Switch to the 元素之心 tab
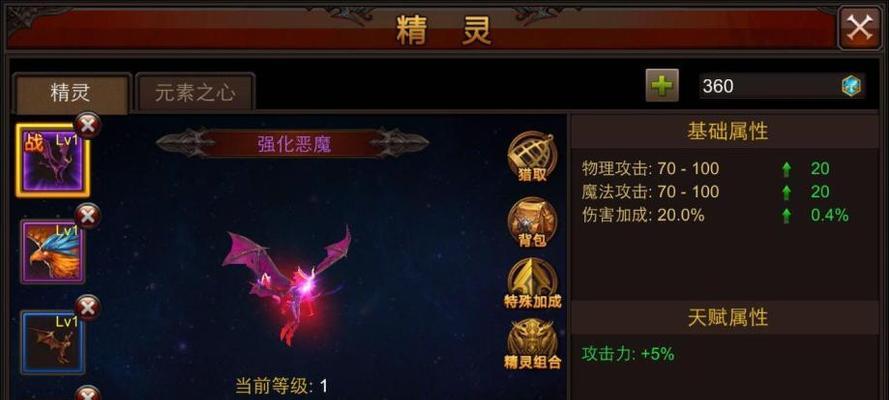Screen dimensions: 889x400 click(195, 92)
